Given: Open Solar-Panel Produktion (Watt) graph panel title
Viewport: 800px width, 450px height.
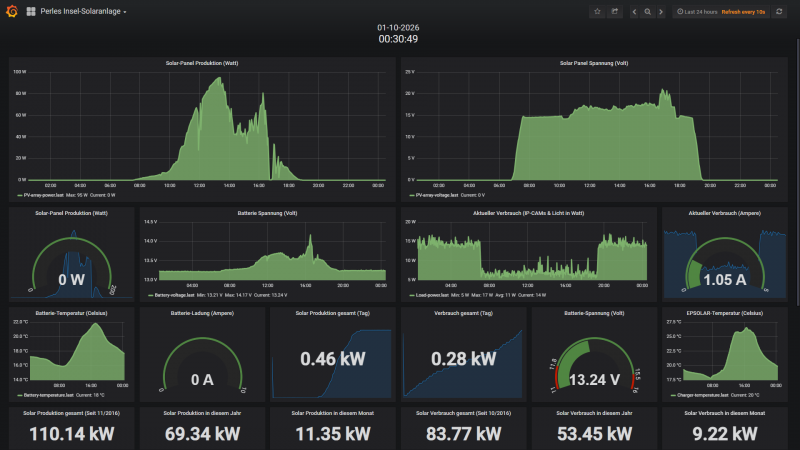Looking at the screenshot, I should click(202, 63).
